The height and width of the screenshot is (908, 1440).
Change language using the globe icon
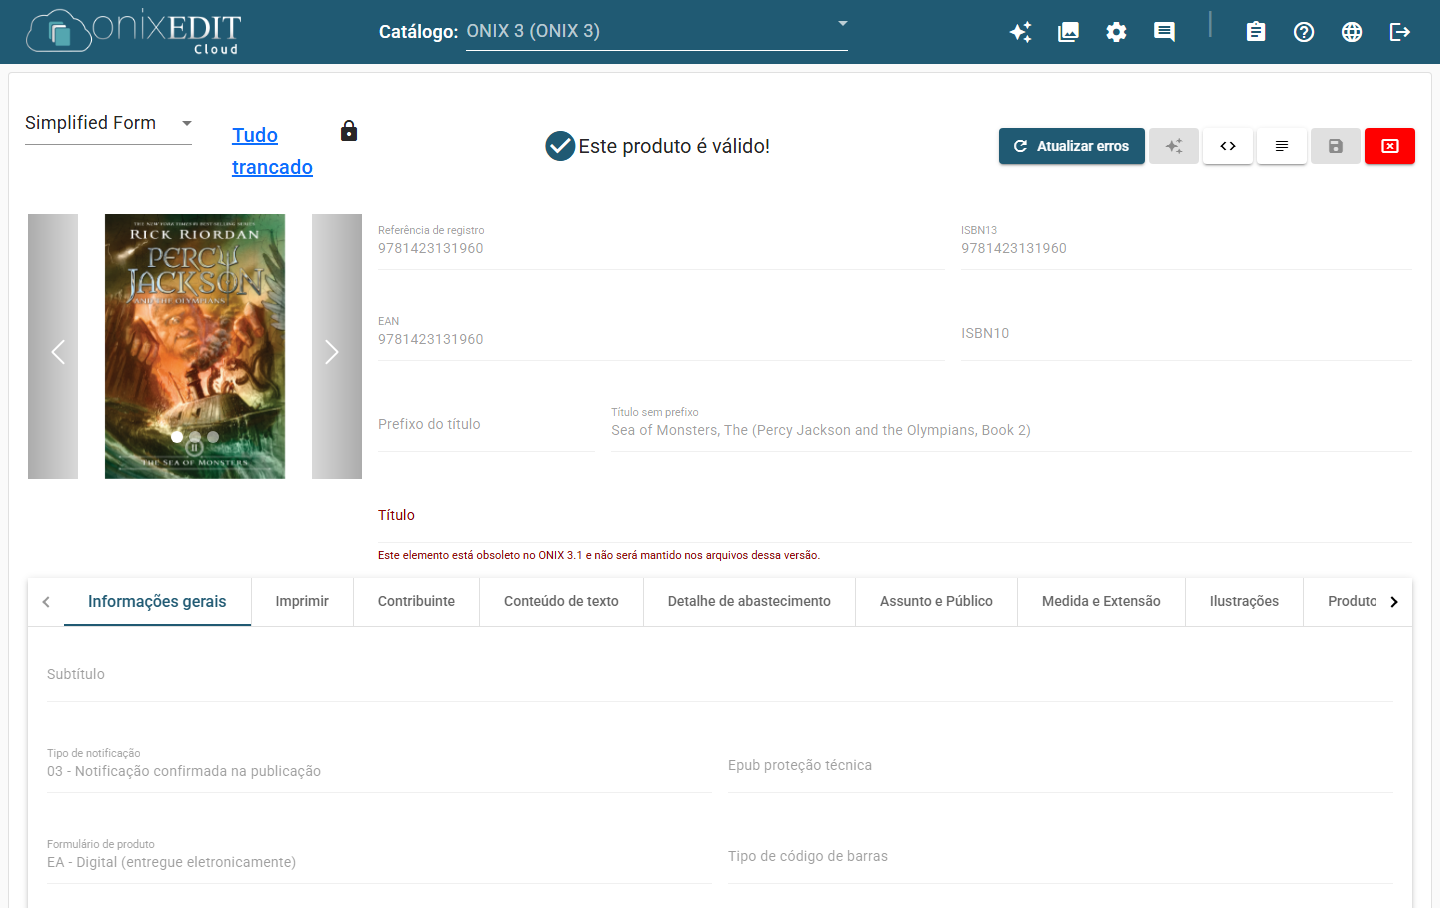point(1352,32)
